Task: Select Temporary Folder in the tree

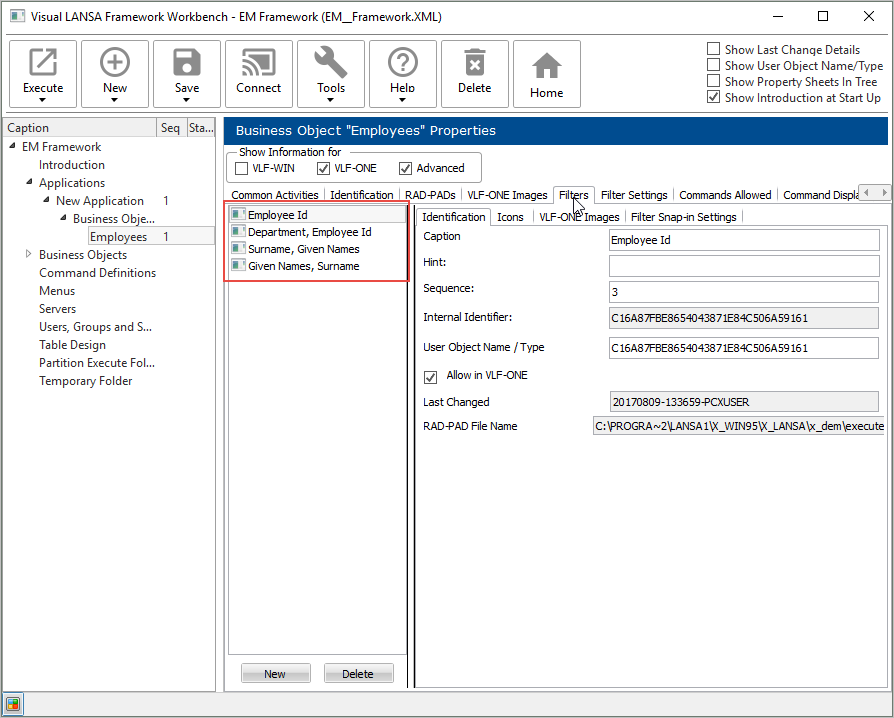Action: [x=86, y=380]
